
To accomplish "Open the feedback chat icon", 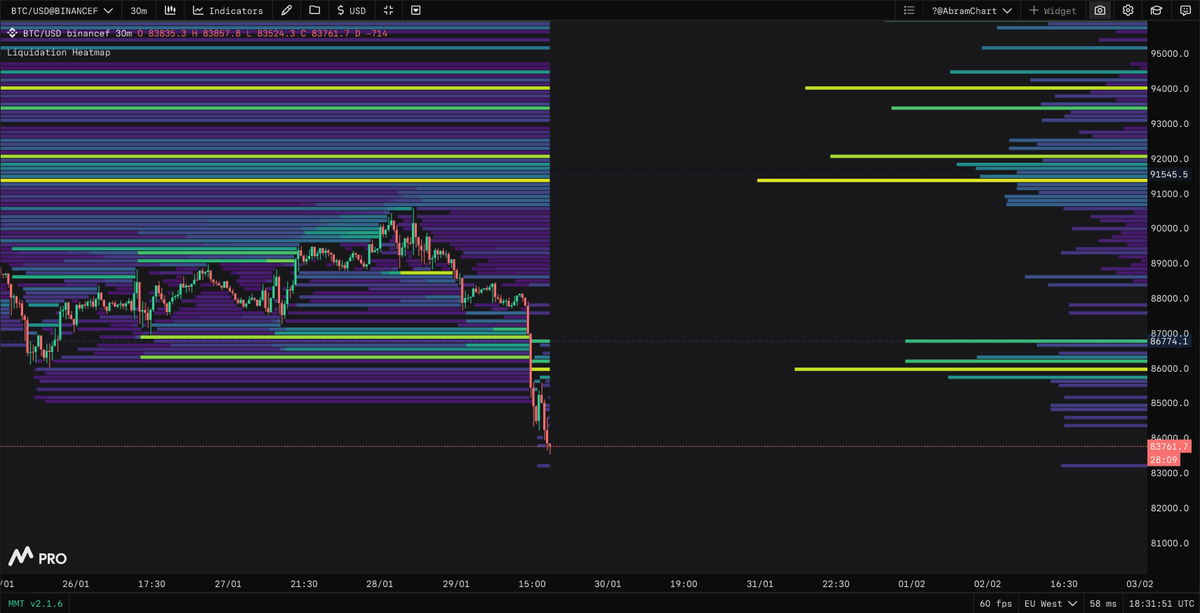I will tap(1183, 10).
